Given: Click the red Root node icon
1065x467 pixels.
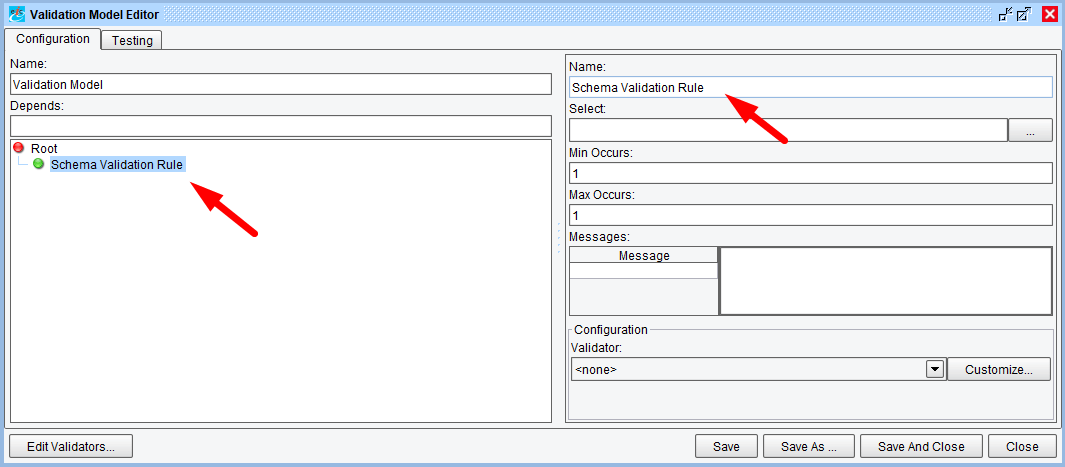Looking at the screenshot, I should click(18, 148).
